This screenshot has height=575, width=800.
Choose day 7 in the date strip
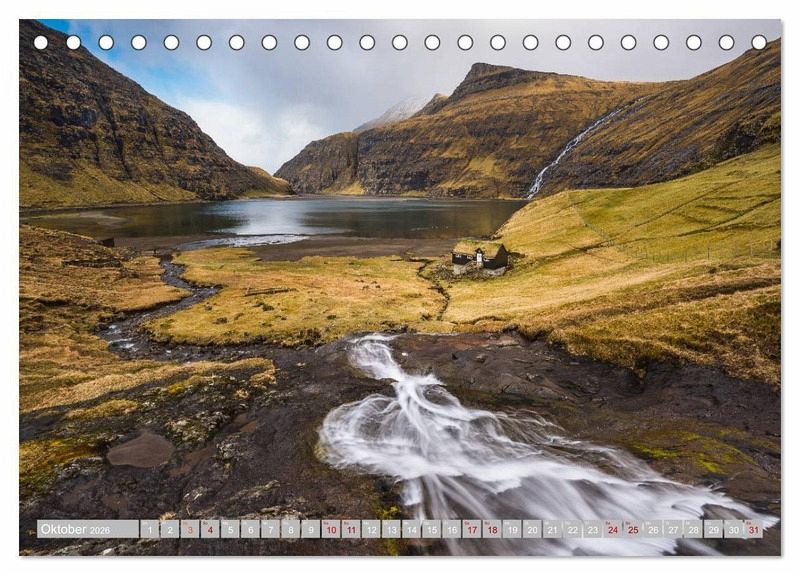(x=270, y=529)
